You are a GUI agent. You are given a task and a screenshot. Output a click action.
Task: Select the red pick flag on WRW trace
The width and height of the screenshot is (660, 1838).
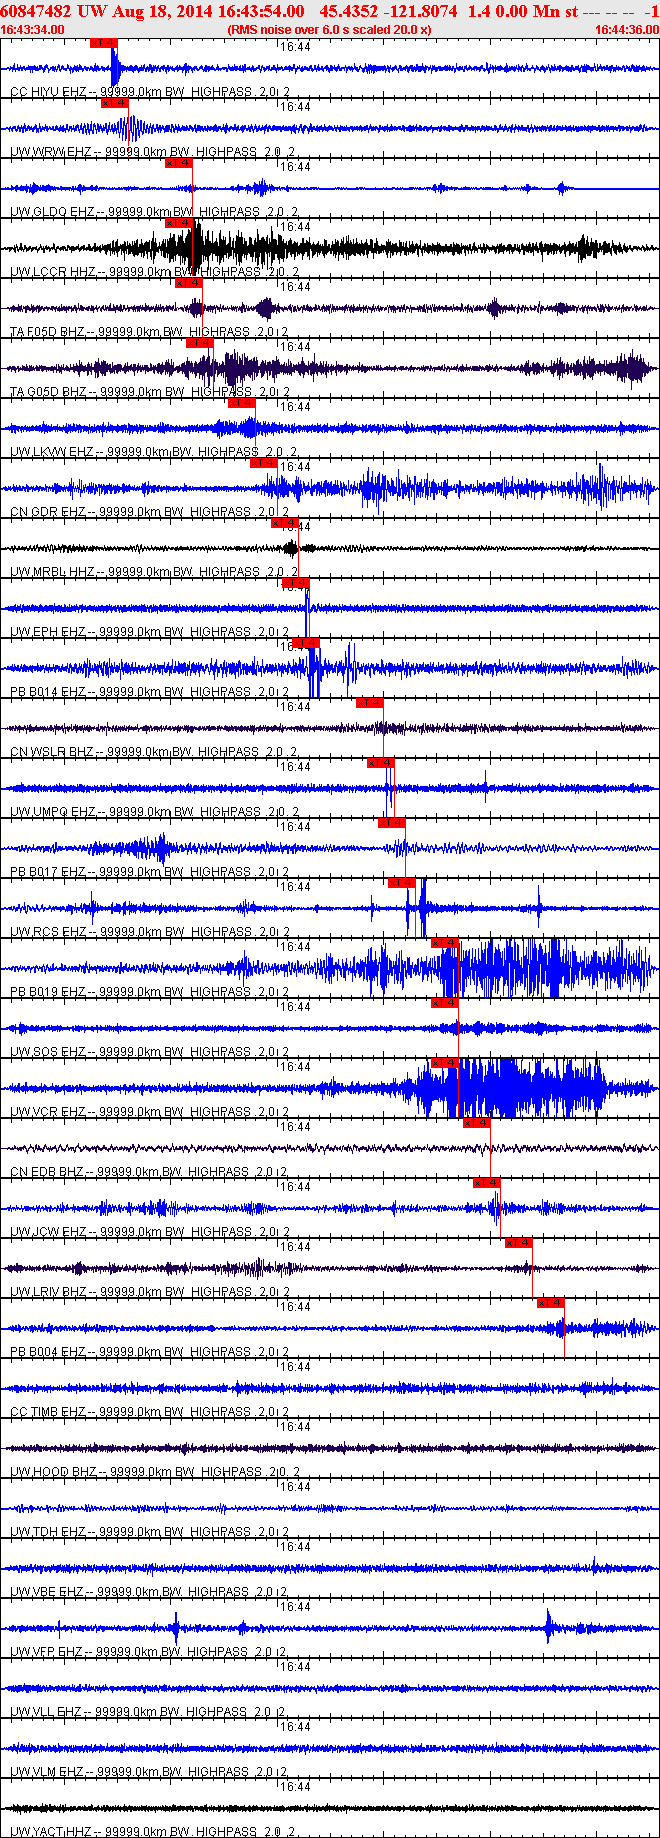pos(115,103)
